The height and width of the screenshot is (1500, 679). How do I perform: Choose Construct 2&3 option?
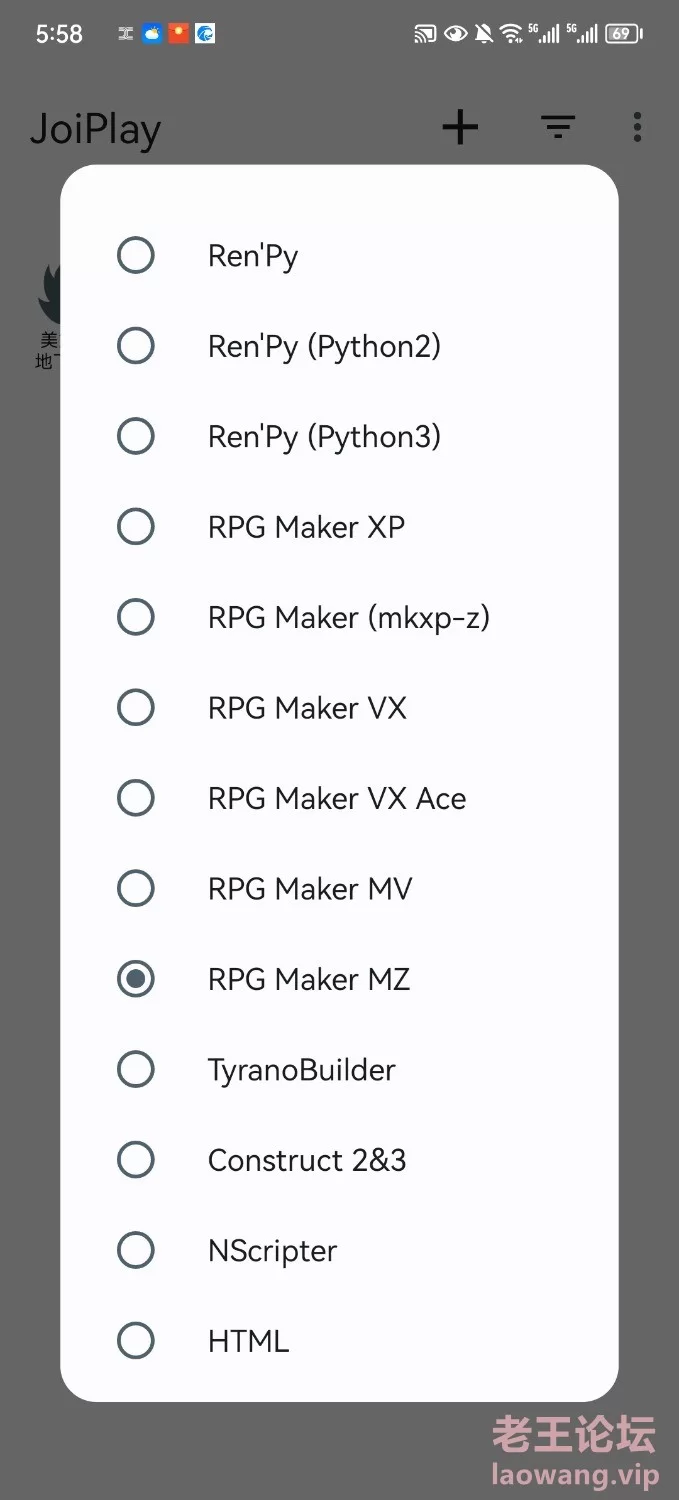[339, 1160]
